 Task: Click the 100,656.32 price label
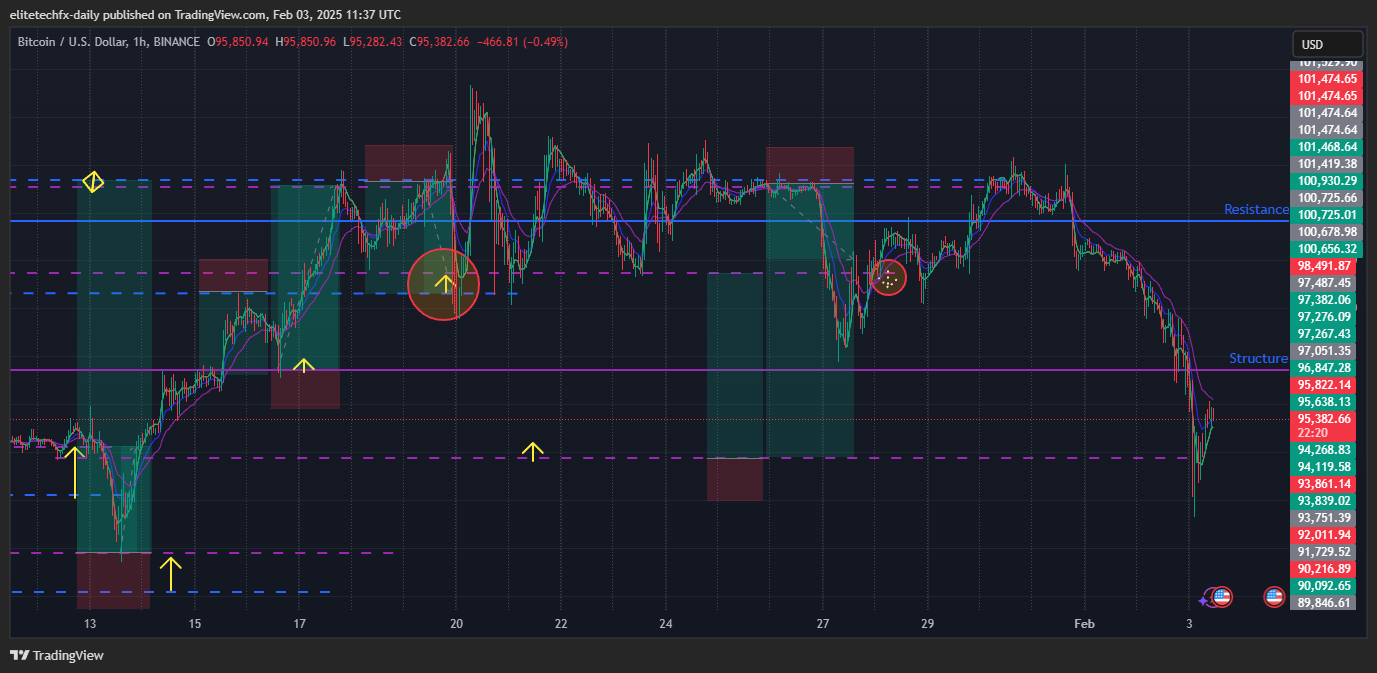pyautogui.click(x=1325, y=248)
